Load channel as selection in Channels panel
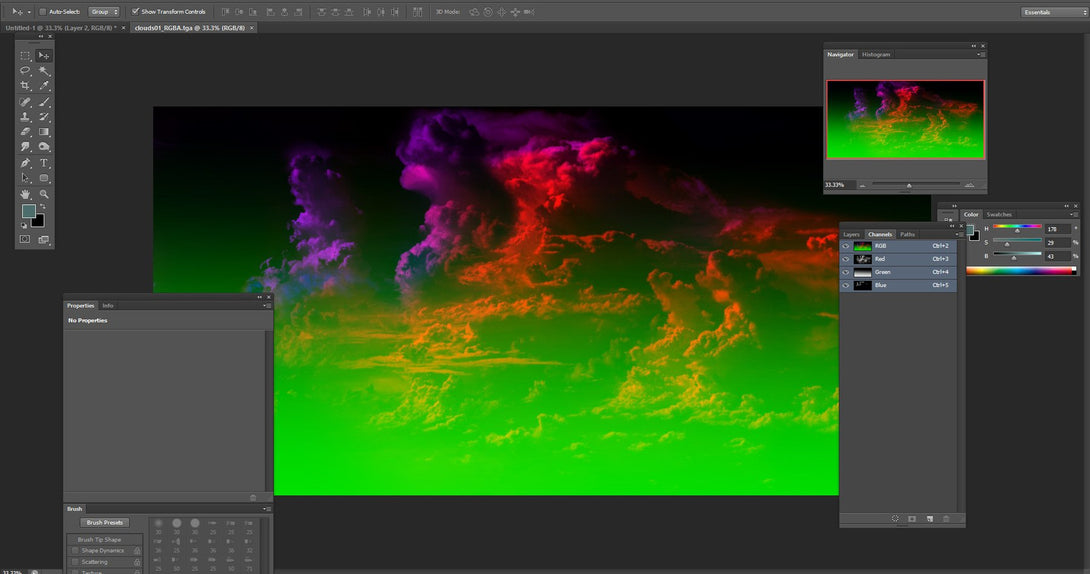 895,518
